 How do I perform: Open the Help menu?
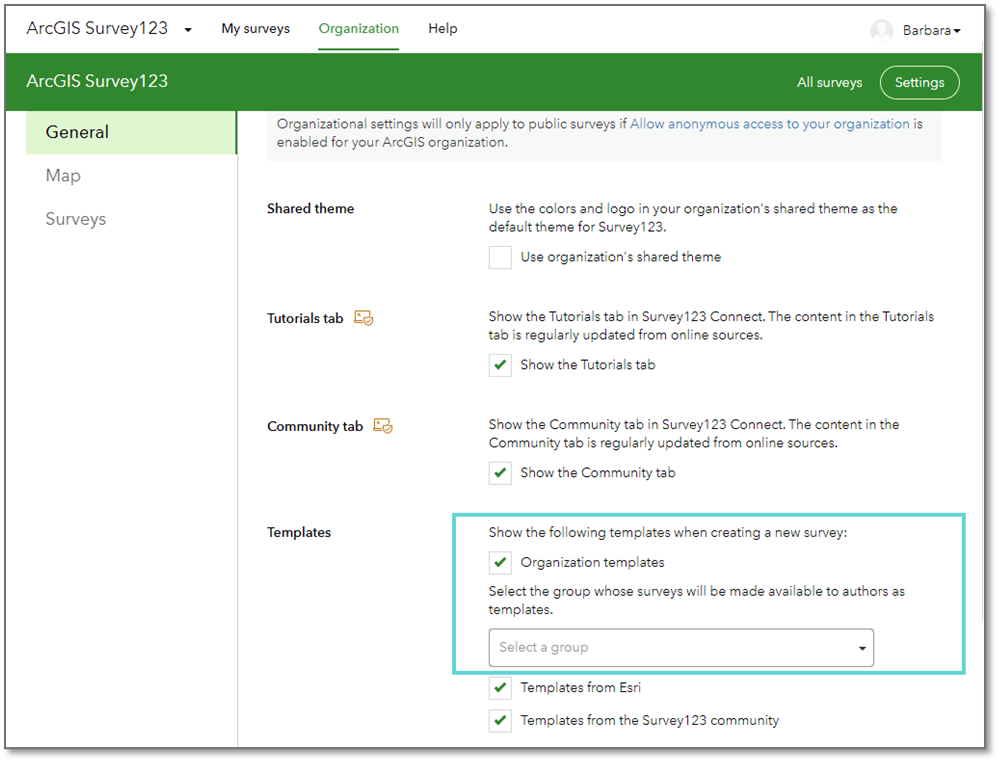(x=442, y=29)
